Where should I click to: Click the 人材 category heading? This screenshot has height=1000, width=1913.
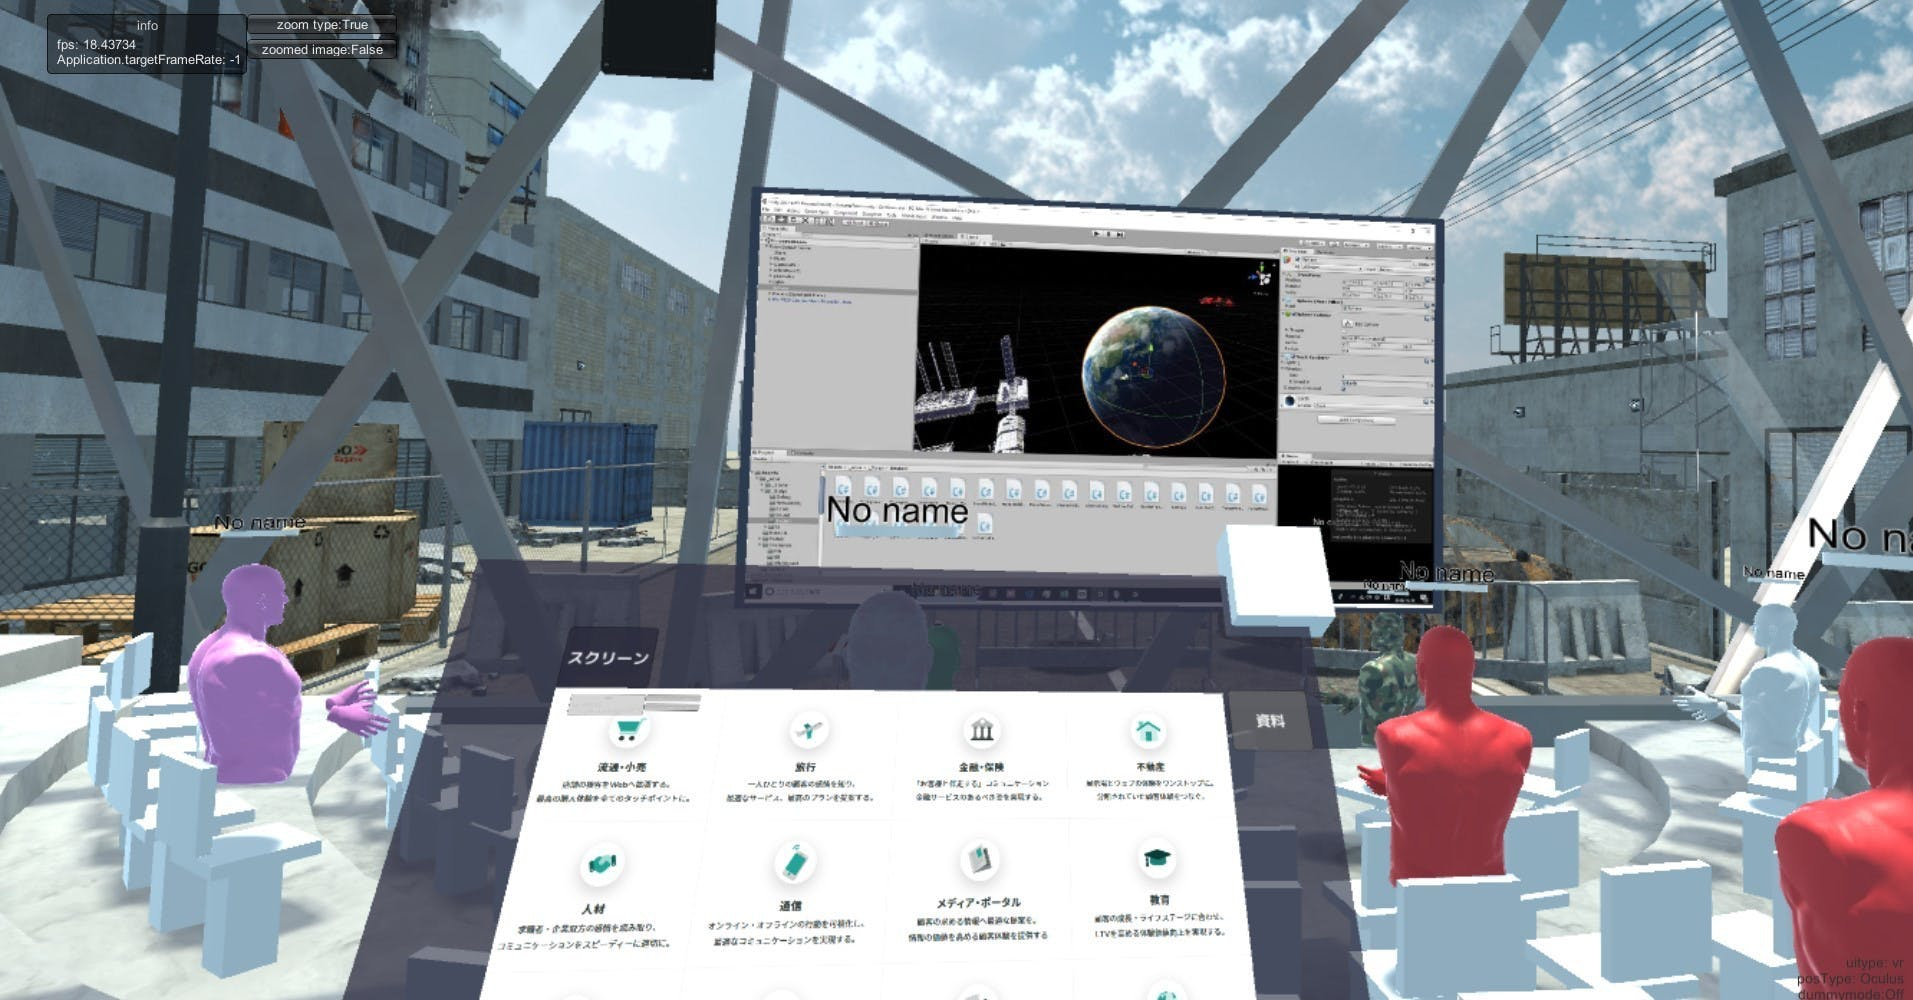593,909
